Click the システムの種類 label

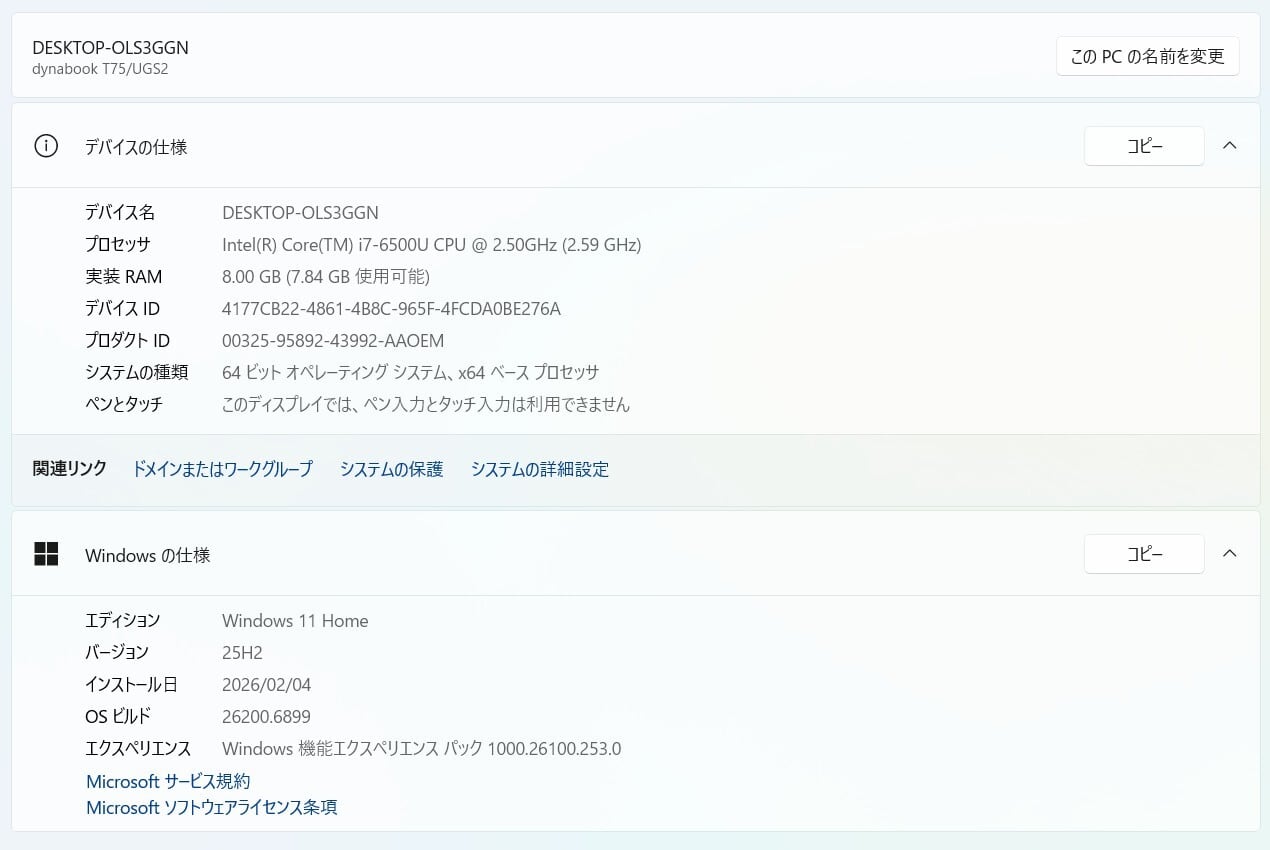click(136, 372)
